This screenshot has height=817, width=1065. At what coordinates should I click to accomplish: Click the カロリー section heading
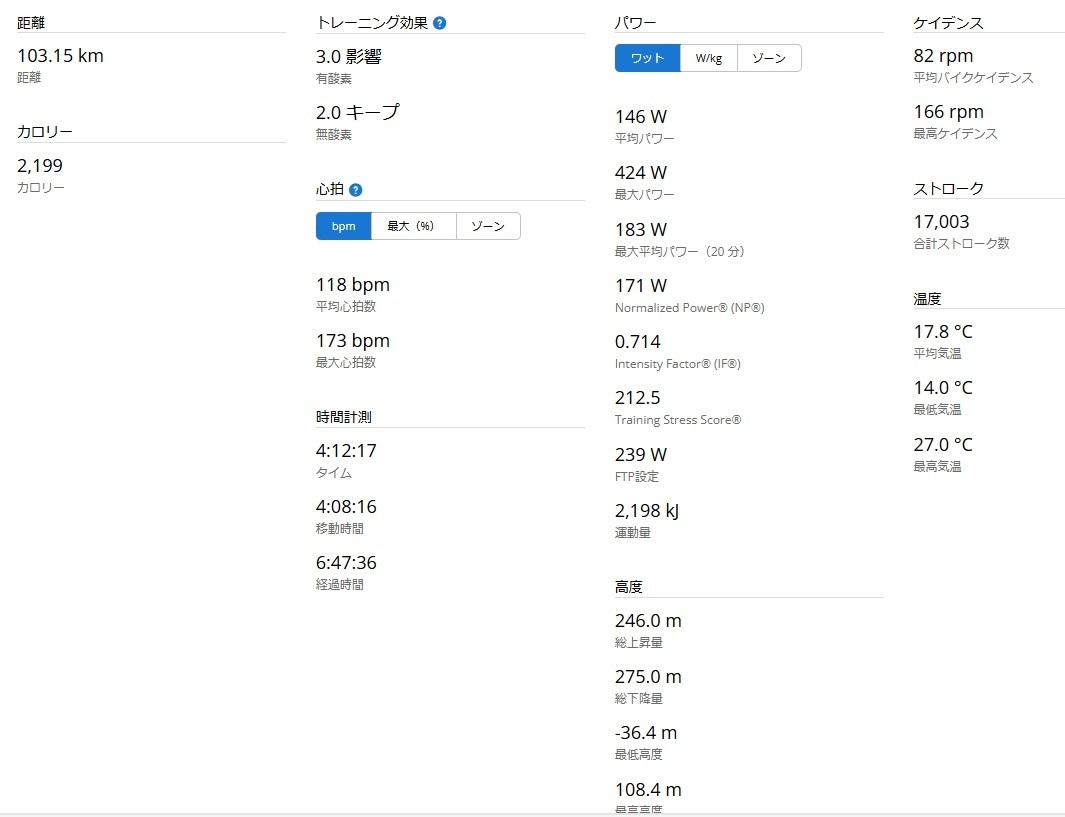tap(45, 132)
